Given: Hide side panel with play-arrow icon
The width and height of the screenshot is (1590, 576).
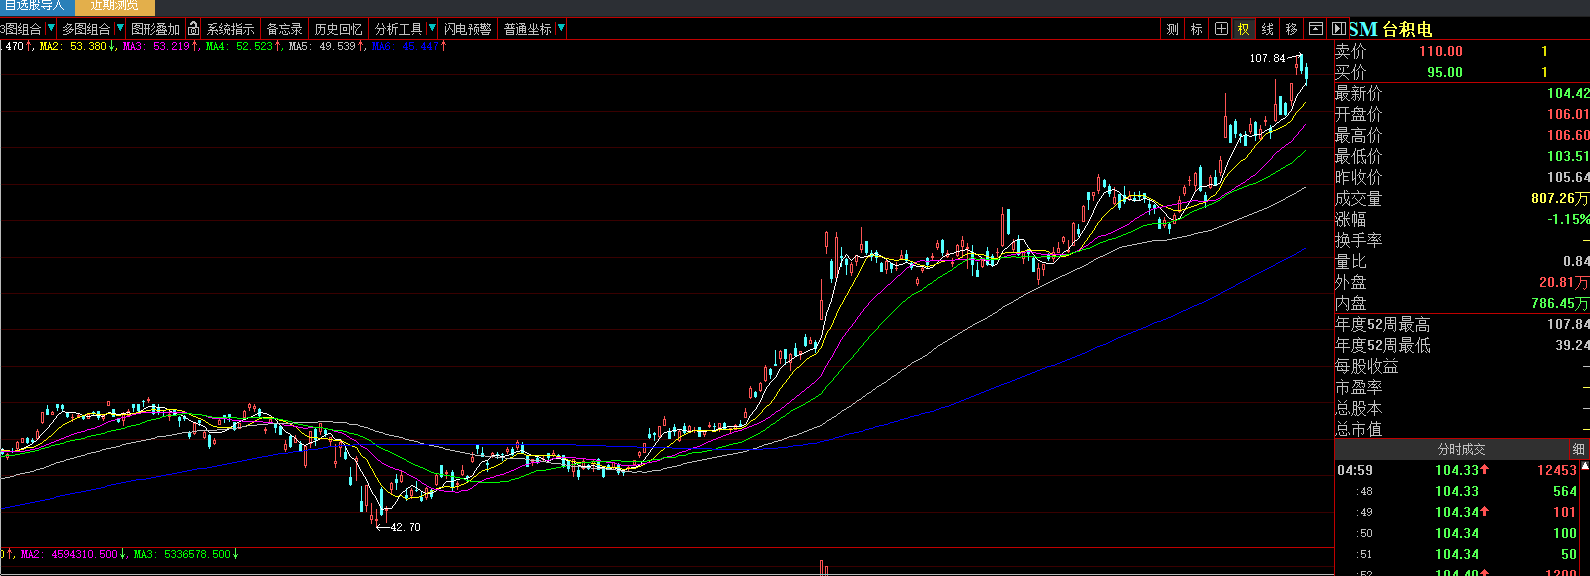Looking at the screenshot, I should click(1340, 29).
